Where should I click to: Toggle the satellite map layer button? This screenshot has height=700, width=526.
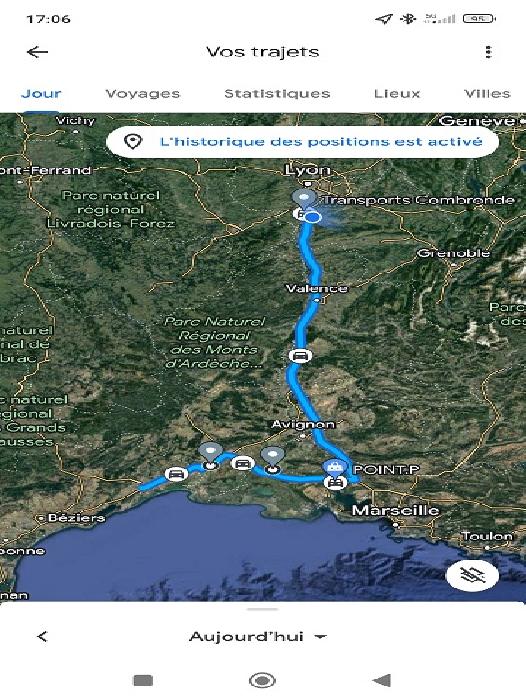point(472,575)
